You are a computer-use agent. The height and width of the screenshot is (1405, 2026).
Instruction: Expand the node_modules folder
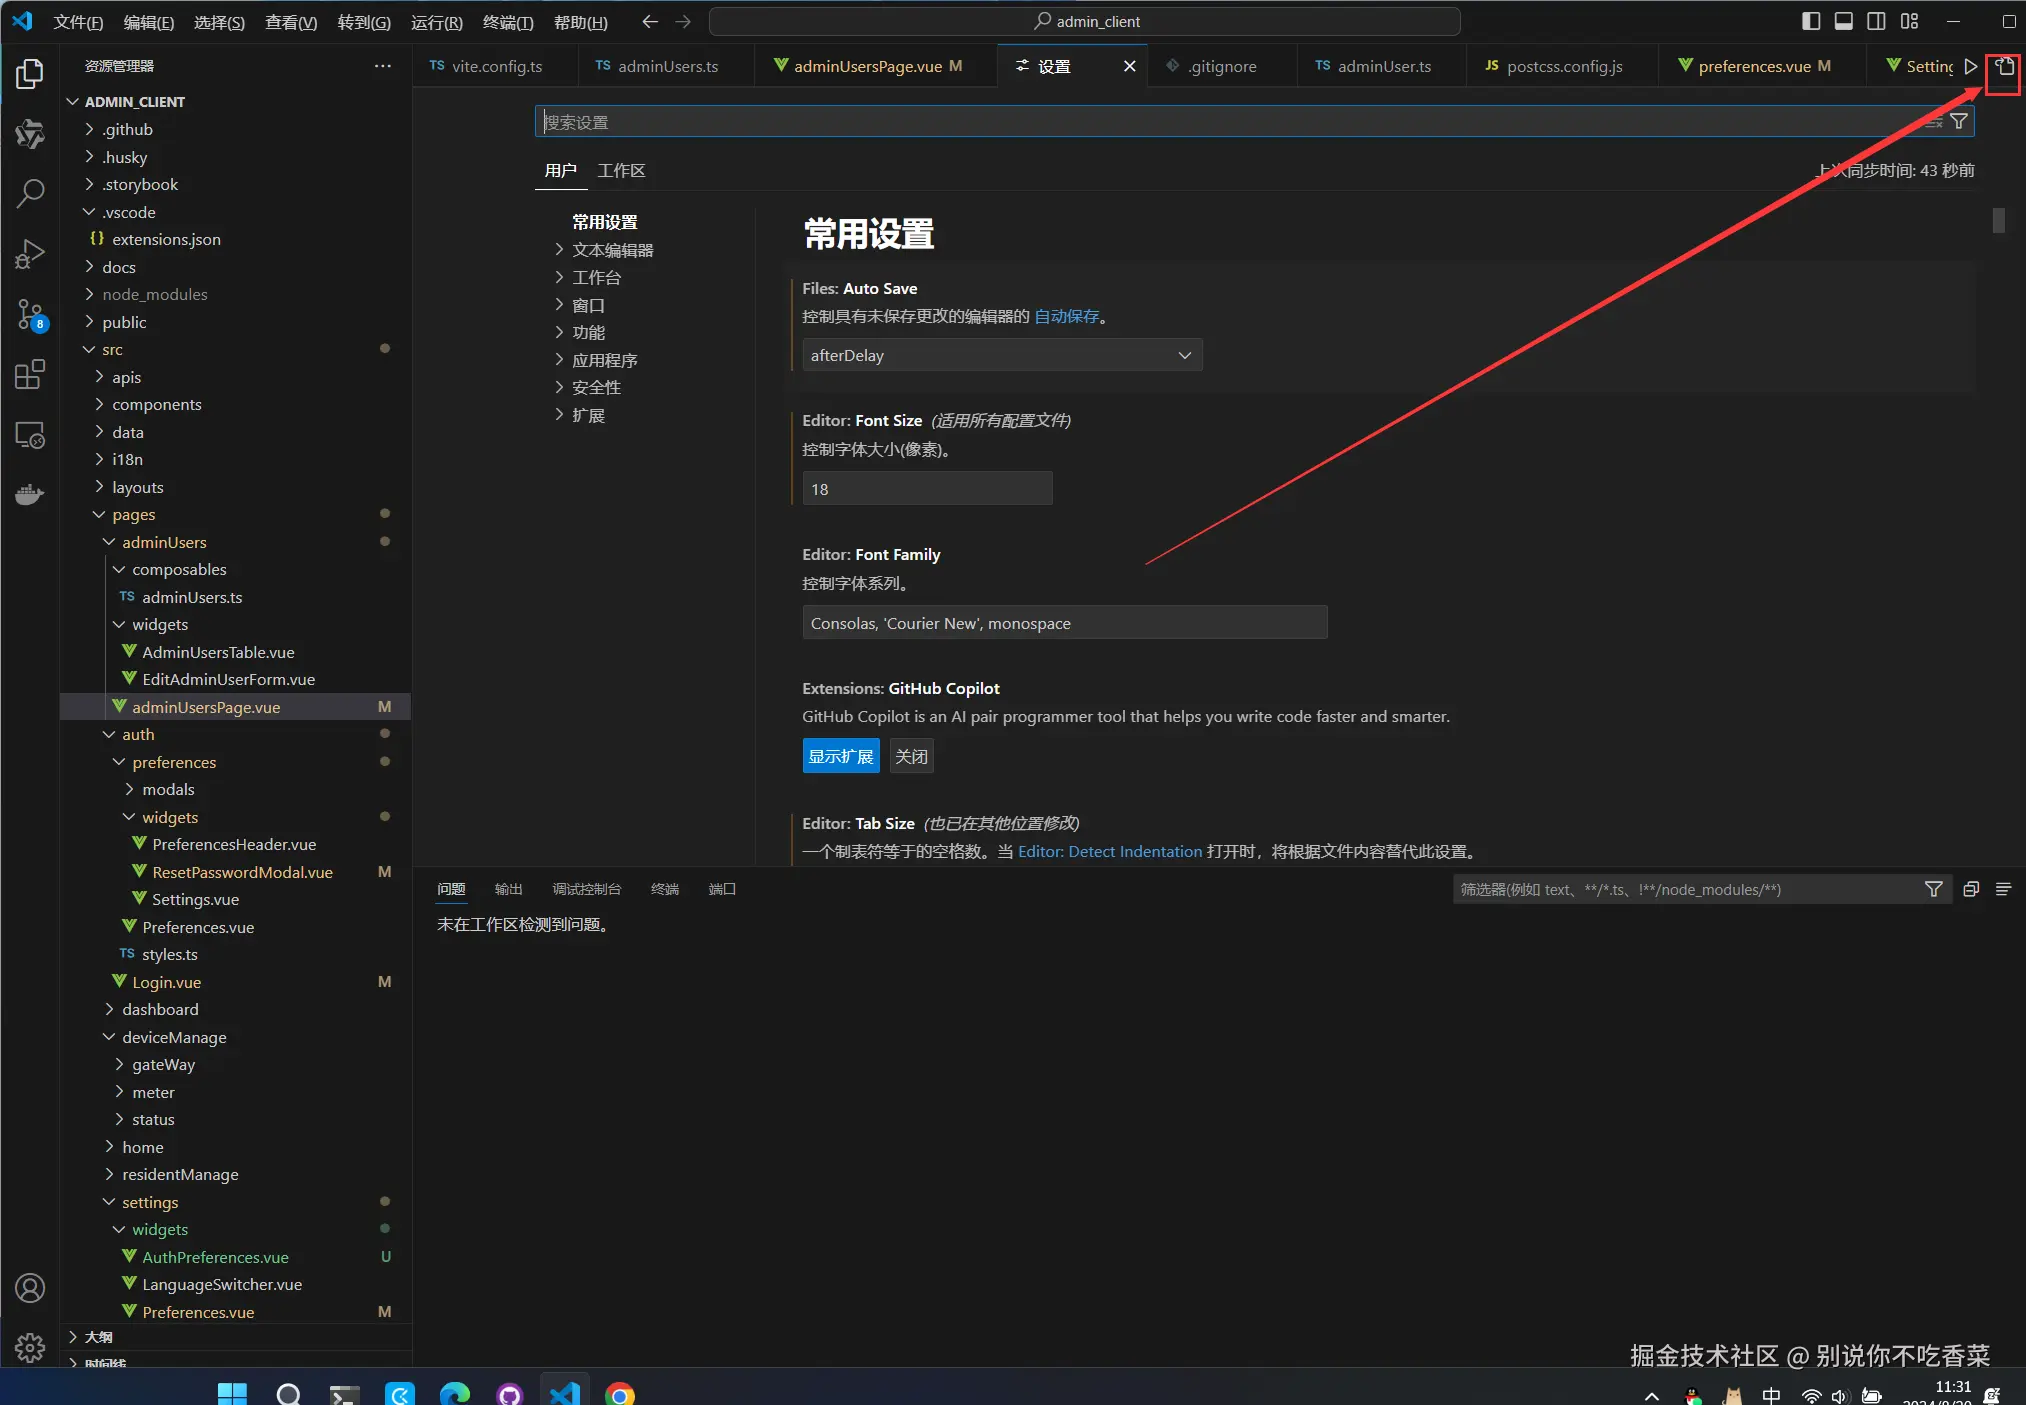pos(154,294)
